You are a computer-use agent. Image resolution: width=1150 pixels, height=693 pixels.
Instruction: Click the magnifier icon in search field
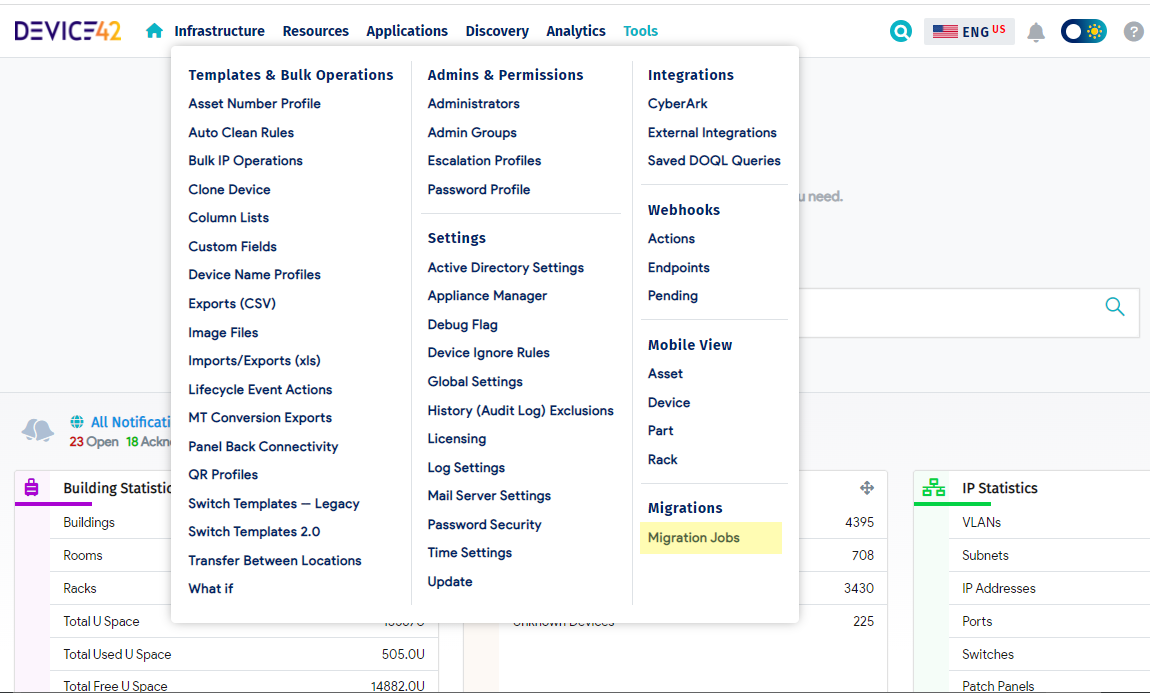1115,307
